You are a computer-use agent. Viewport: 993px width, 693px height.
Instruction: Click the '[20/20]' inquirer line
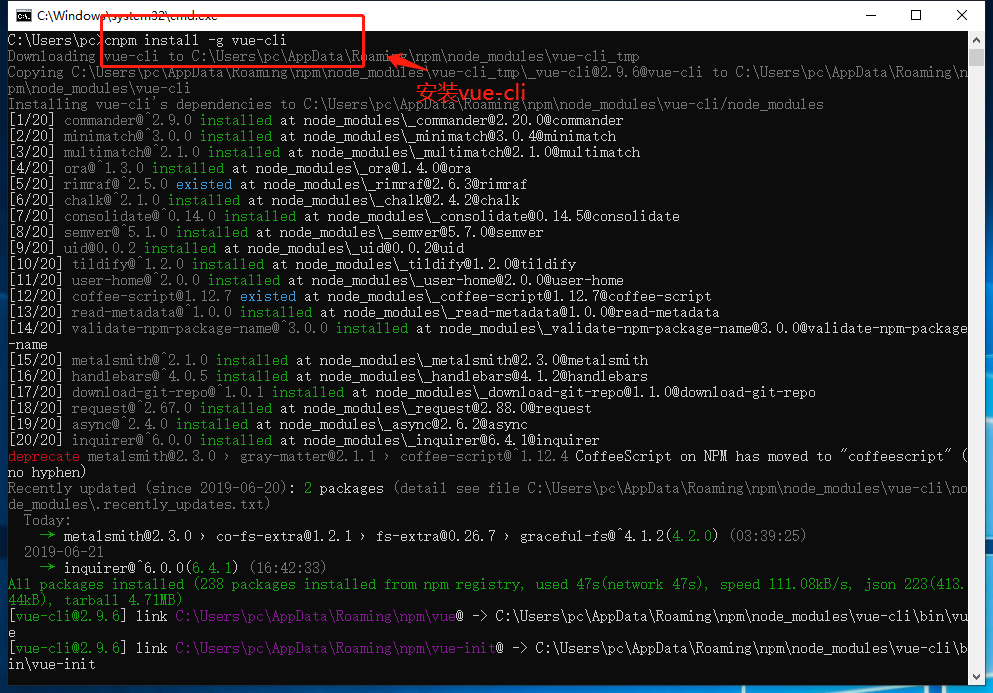pyautogui.click(x=304, y=440)
